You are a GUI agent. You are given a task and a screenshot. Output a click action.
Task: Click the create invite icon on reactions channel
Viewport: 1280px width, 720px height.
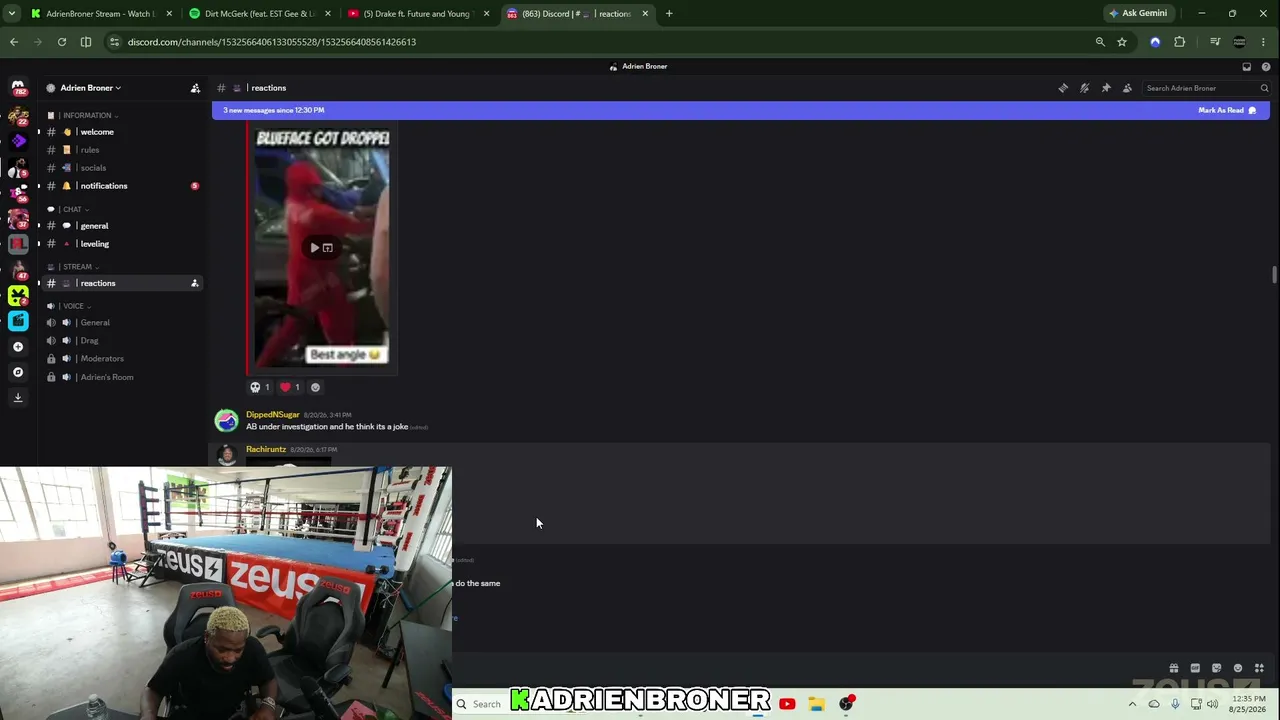[x=195, y=283]
